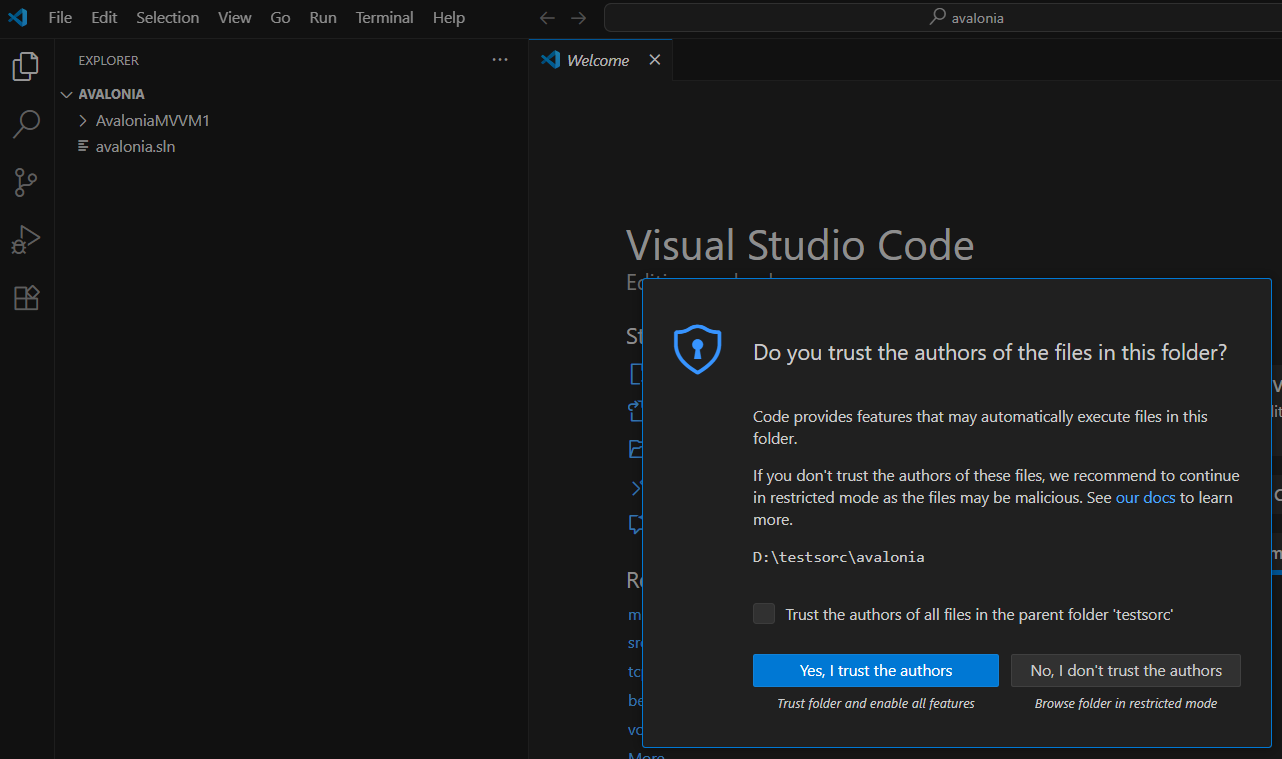Image resolution: width=1282 pixels, height=759 pixels.
Task: Go back with the left arrow
Action: coord(547,18)
